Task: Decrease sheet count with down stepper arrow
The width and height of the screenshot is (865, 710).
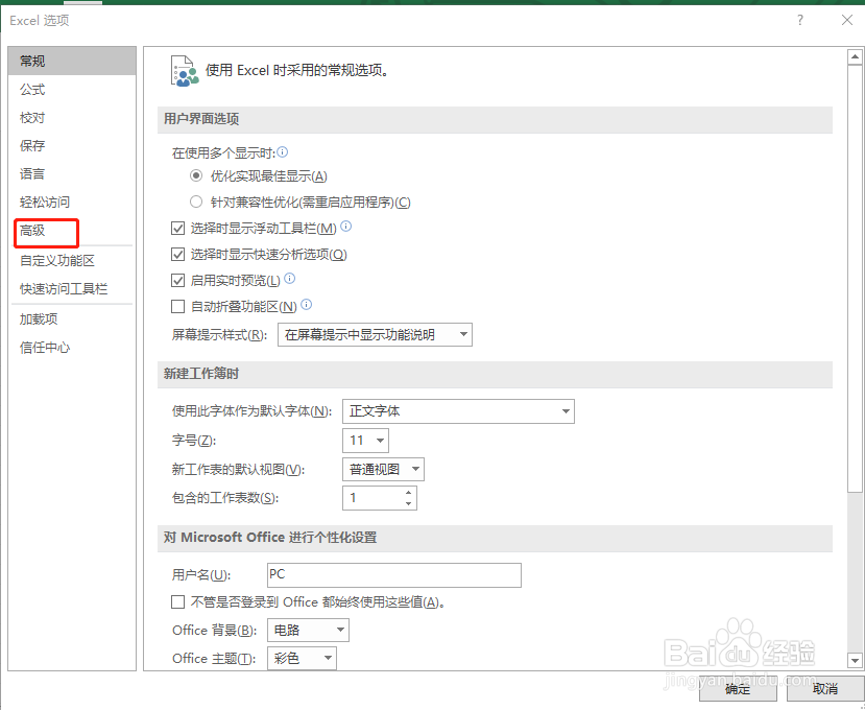Action: click(408, 503)
